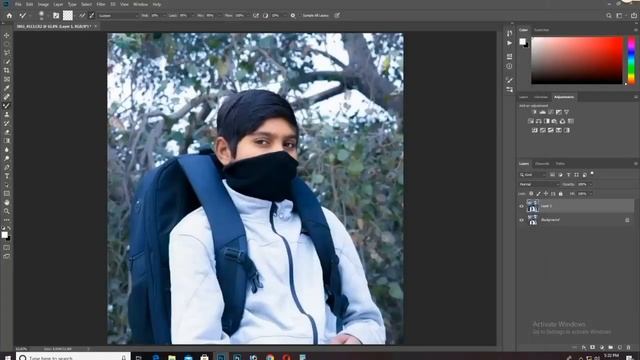Switch to the Channels tab

tap(542, 164)
